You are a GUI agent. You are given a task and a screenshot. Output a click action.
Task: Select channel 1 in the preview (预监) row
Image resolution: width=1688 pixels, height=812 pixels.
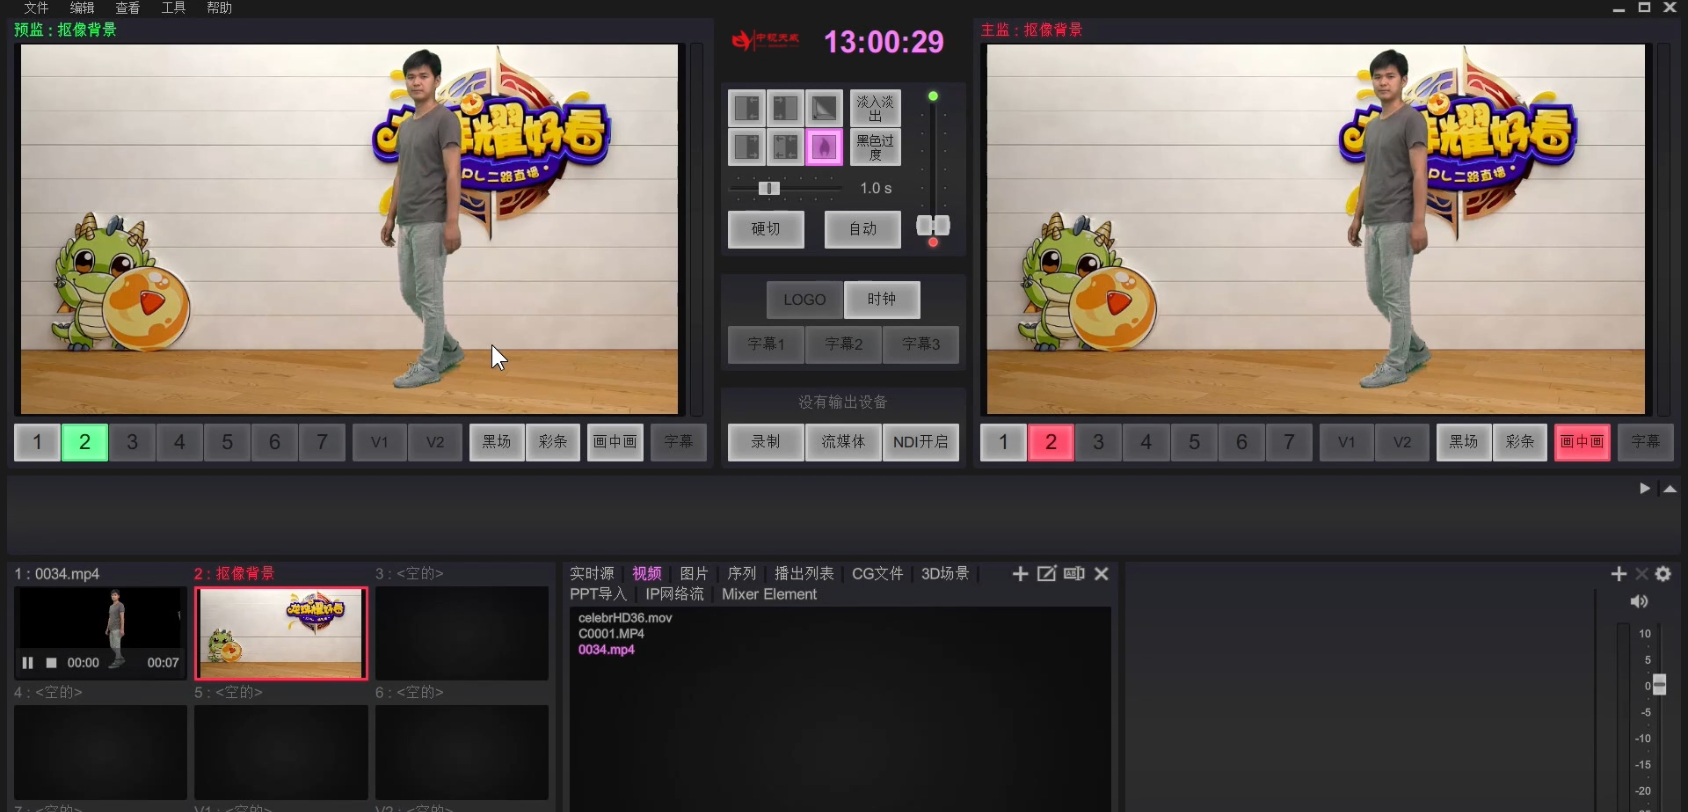point(37,442)
